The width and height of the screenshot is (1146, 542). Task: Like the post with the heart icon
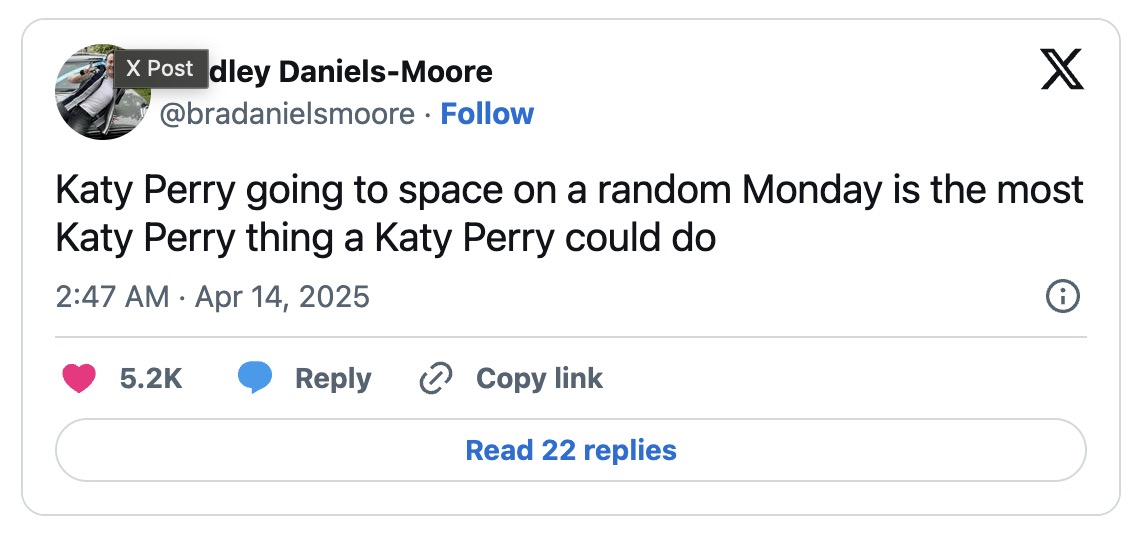(x=79, y=378)
